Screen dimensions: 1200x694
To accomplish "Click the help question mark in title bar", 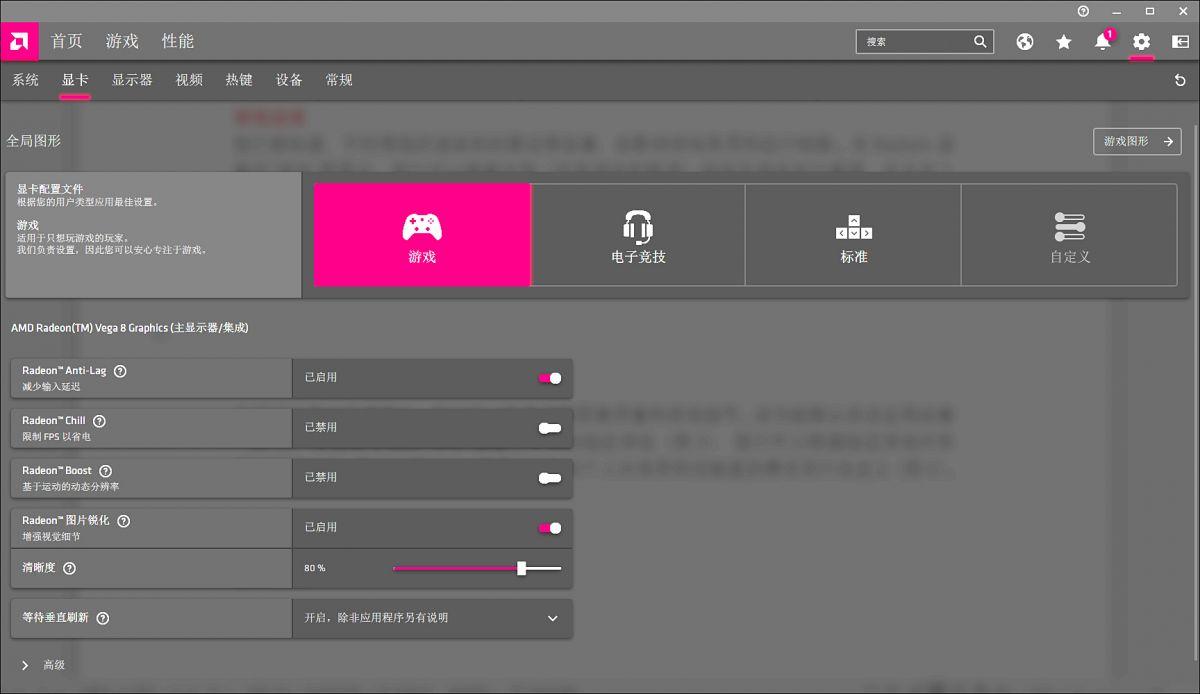I will pyautogui.click(x=1083, y=11).
